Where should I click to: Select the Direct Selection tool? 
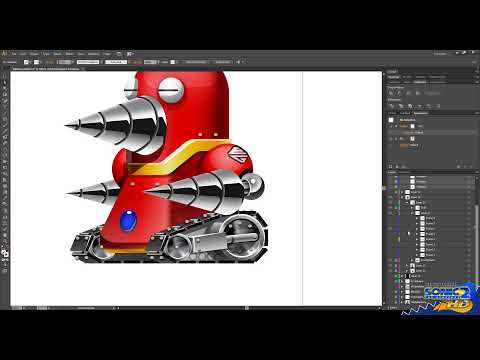[x=5, y=82]
